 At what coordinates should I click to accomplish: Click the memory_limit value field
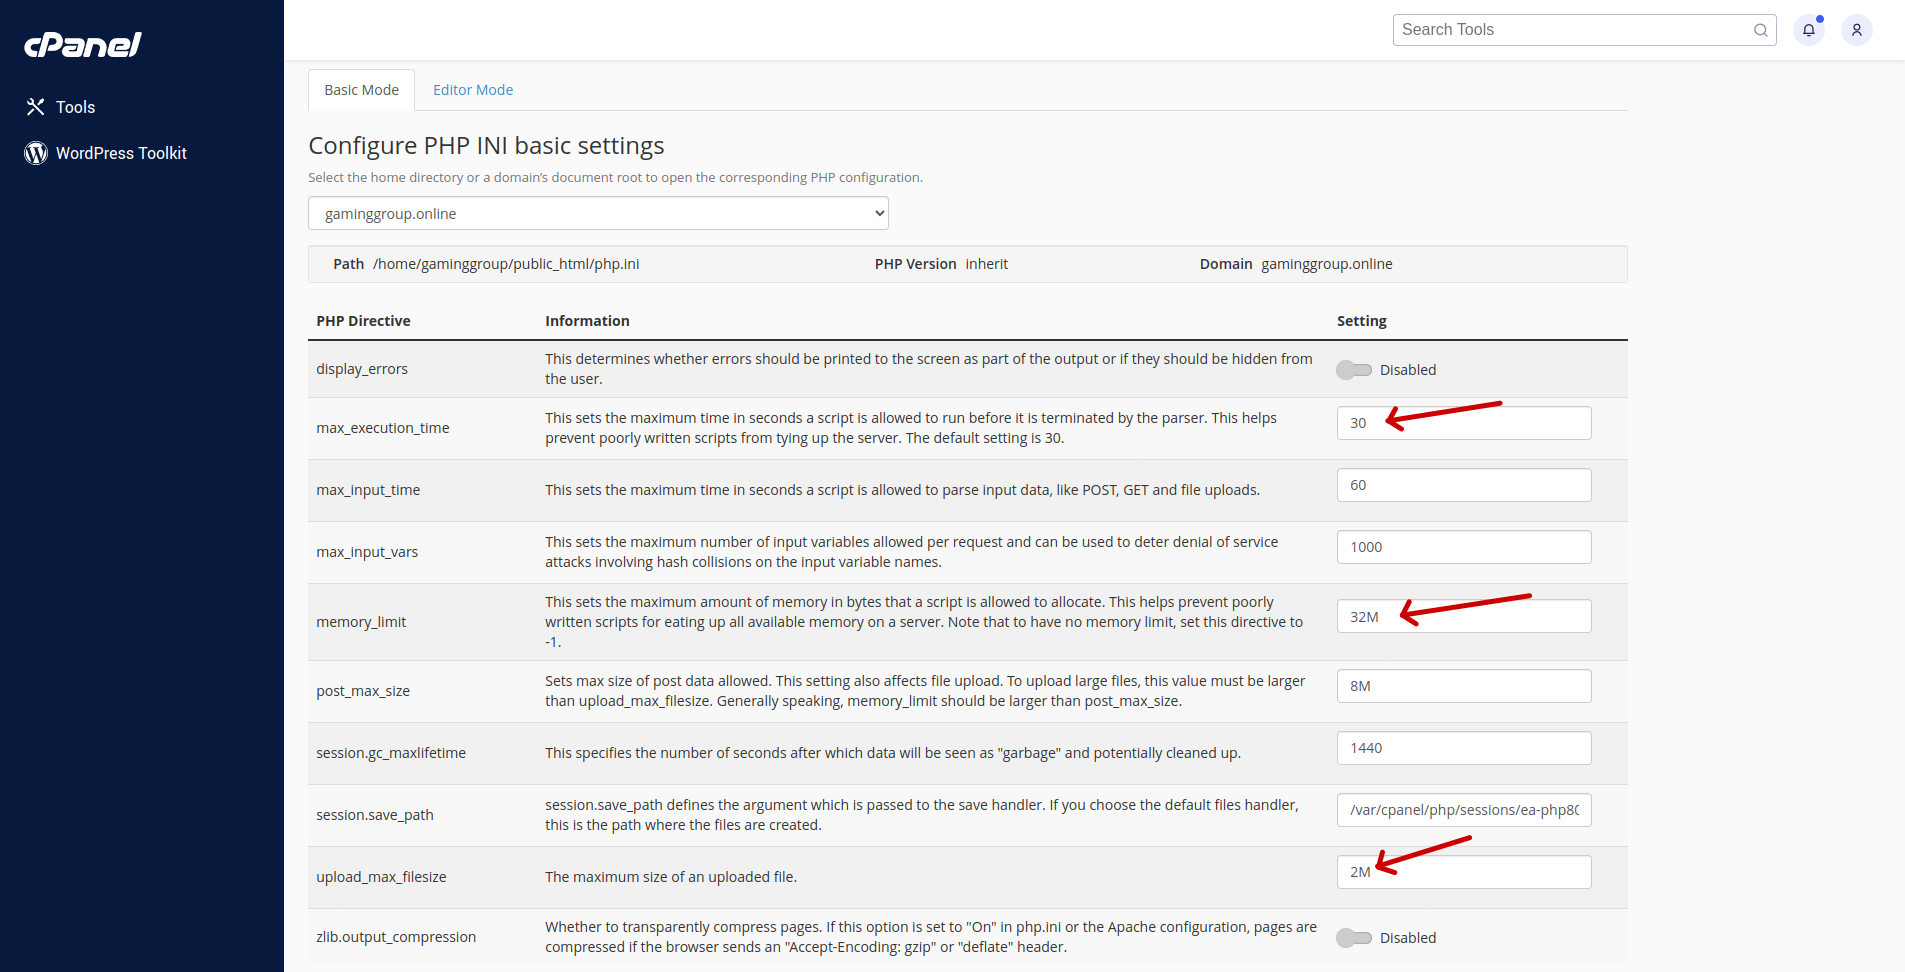point(1463,617)
